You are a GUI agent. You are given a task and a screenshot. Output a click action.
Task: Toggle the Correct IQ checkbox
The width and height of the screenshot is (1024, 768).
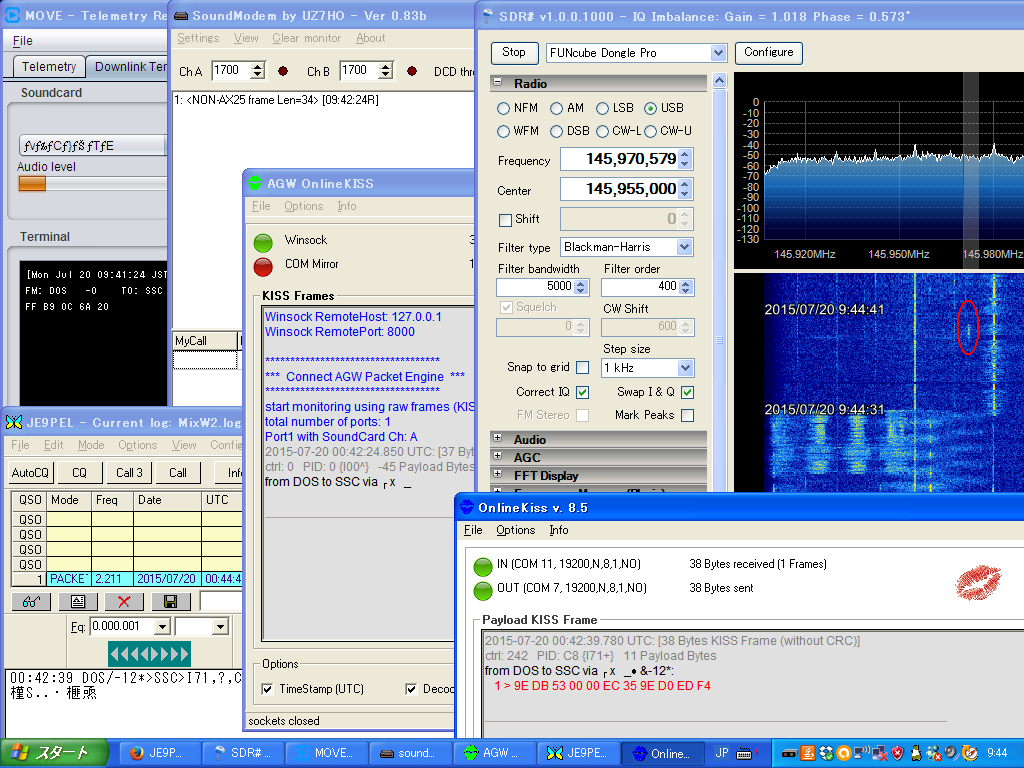point(583,392)
